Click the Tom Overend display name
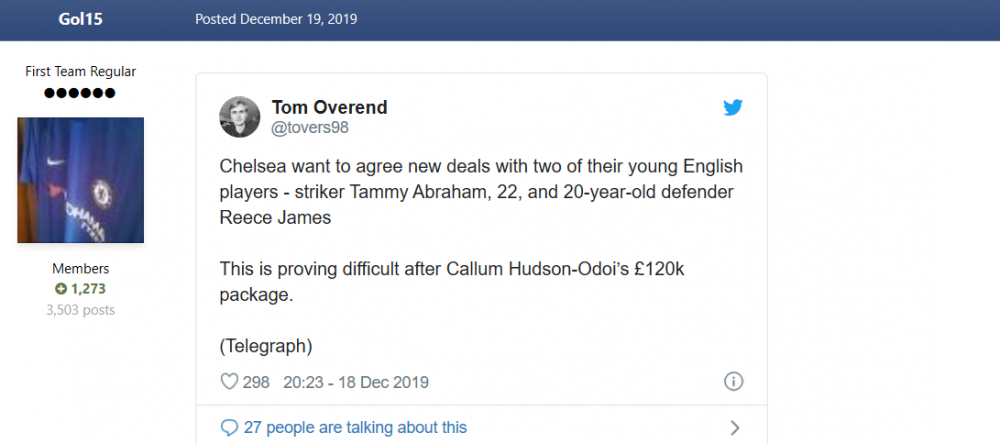The image size is (1000, 444). coord(329,107)
